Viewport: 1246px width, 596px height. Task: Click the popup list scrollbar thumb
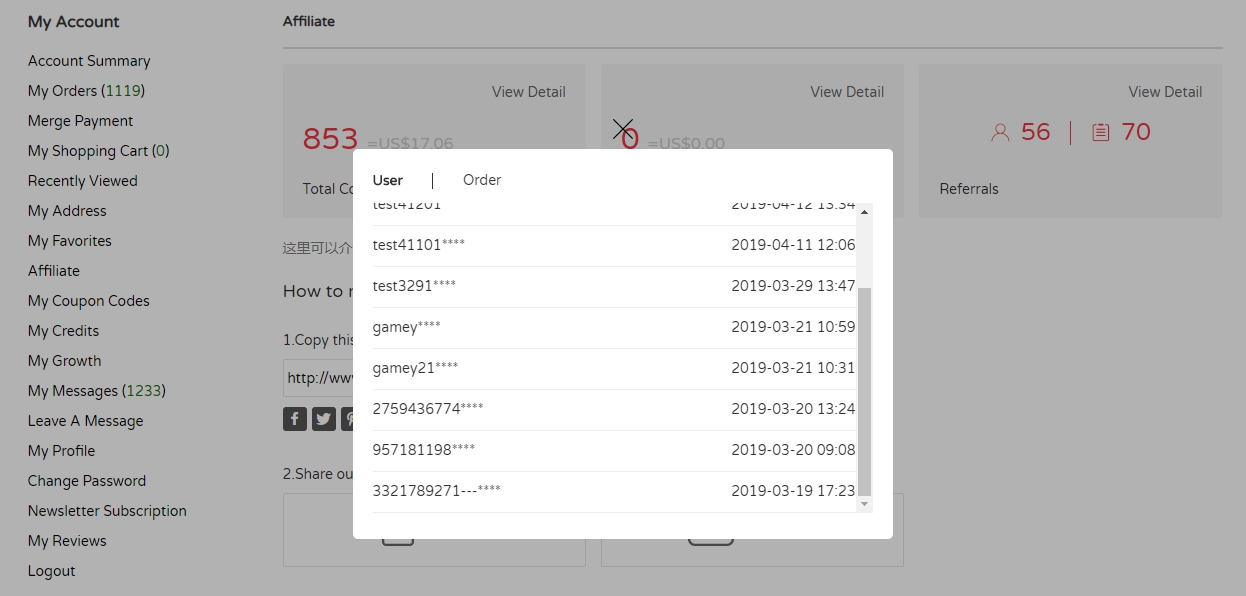click(x=865, y=390)
